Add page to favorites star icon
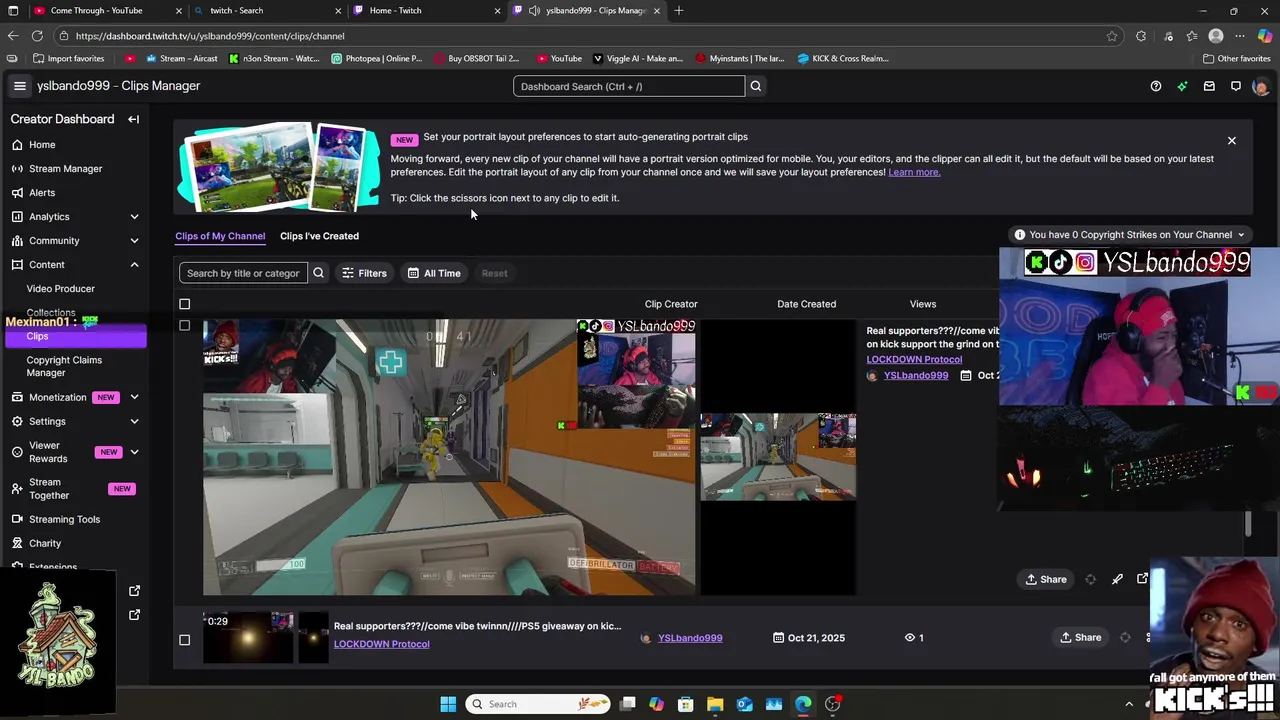The width and height of the screenshot is (1280, 720). pyautogui.click(x=1112, y=36)
